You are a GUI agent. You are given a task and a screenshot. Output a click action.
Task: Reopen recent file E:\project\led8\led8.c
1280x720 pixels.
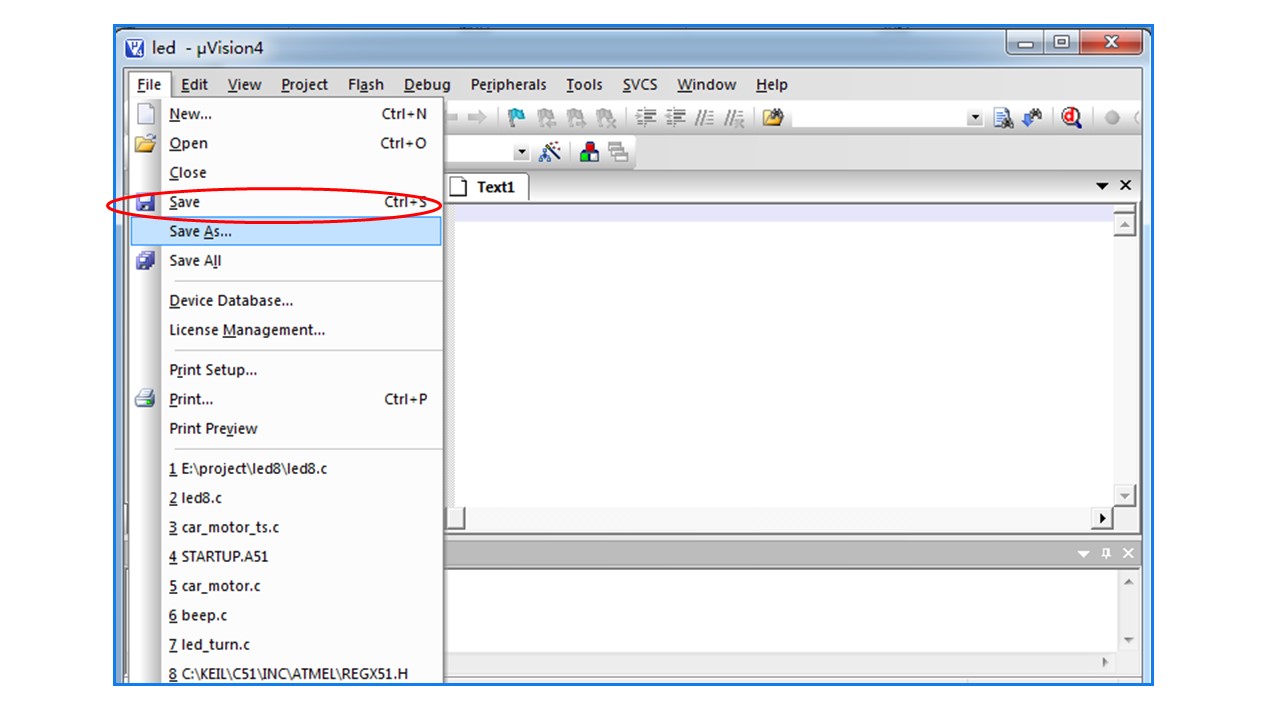tap(286, 468)
